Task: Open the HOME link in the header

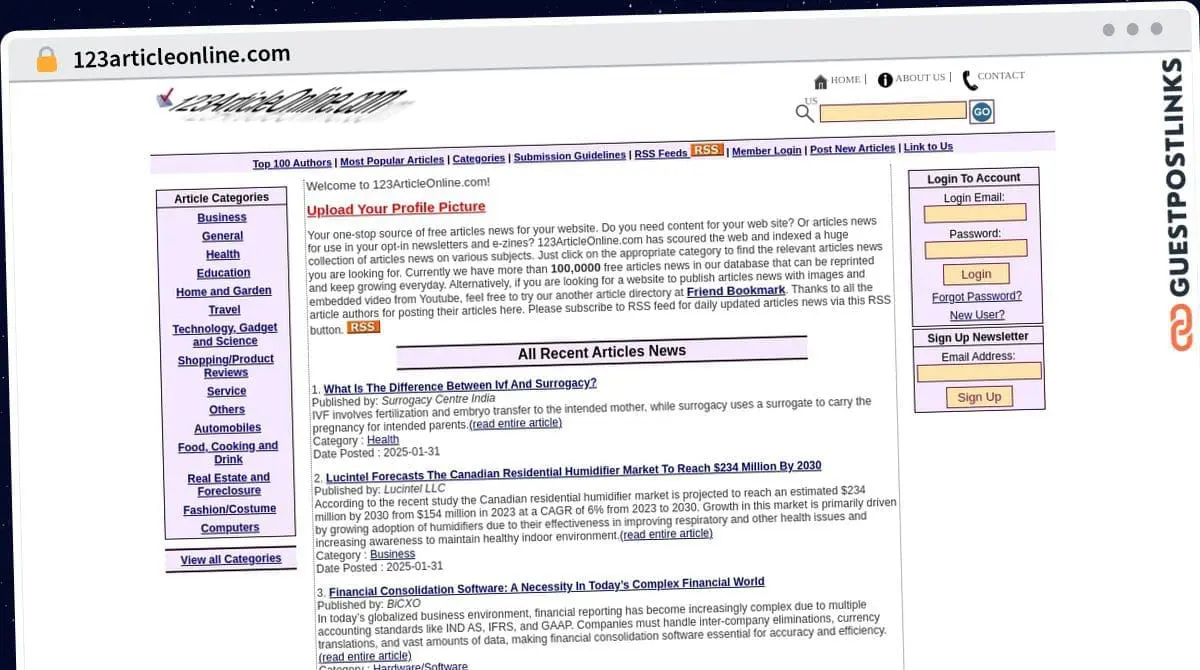Action: tap(845, 80)
